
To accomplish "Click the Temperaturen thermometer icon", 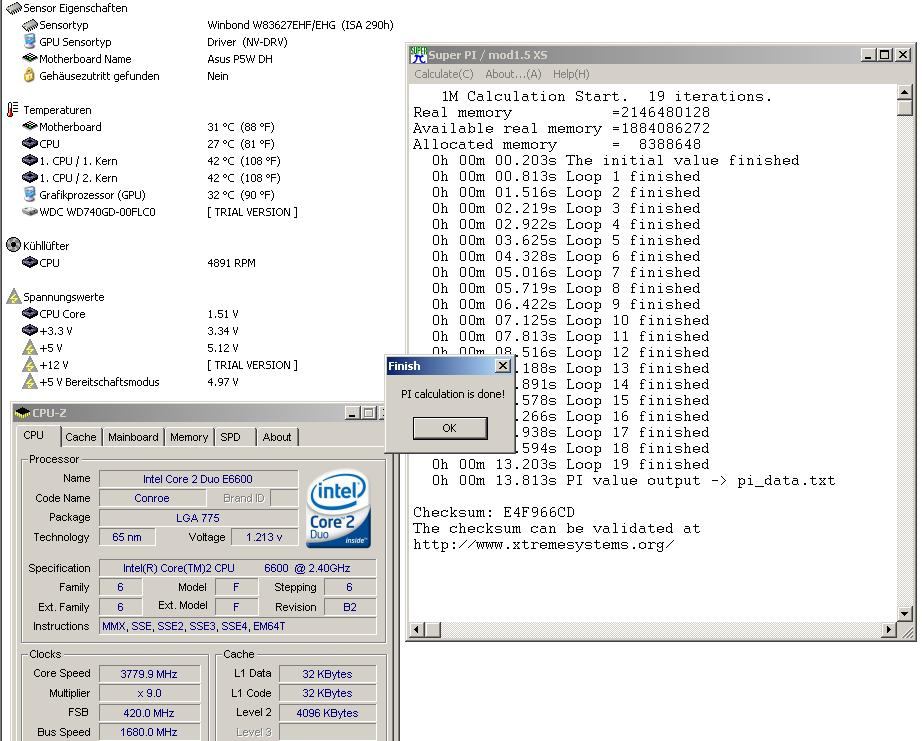I will click(13, 109).
